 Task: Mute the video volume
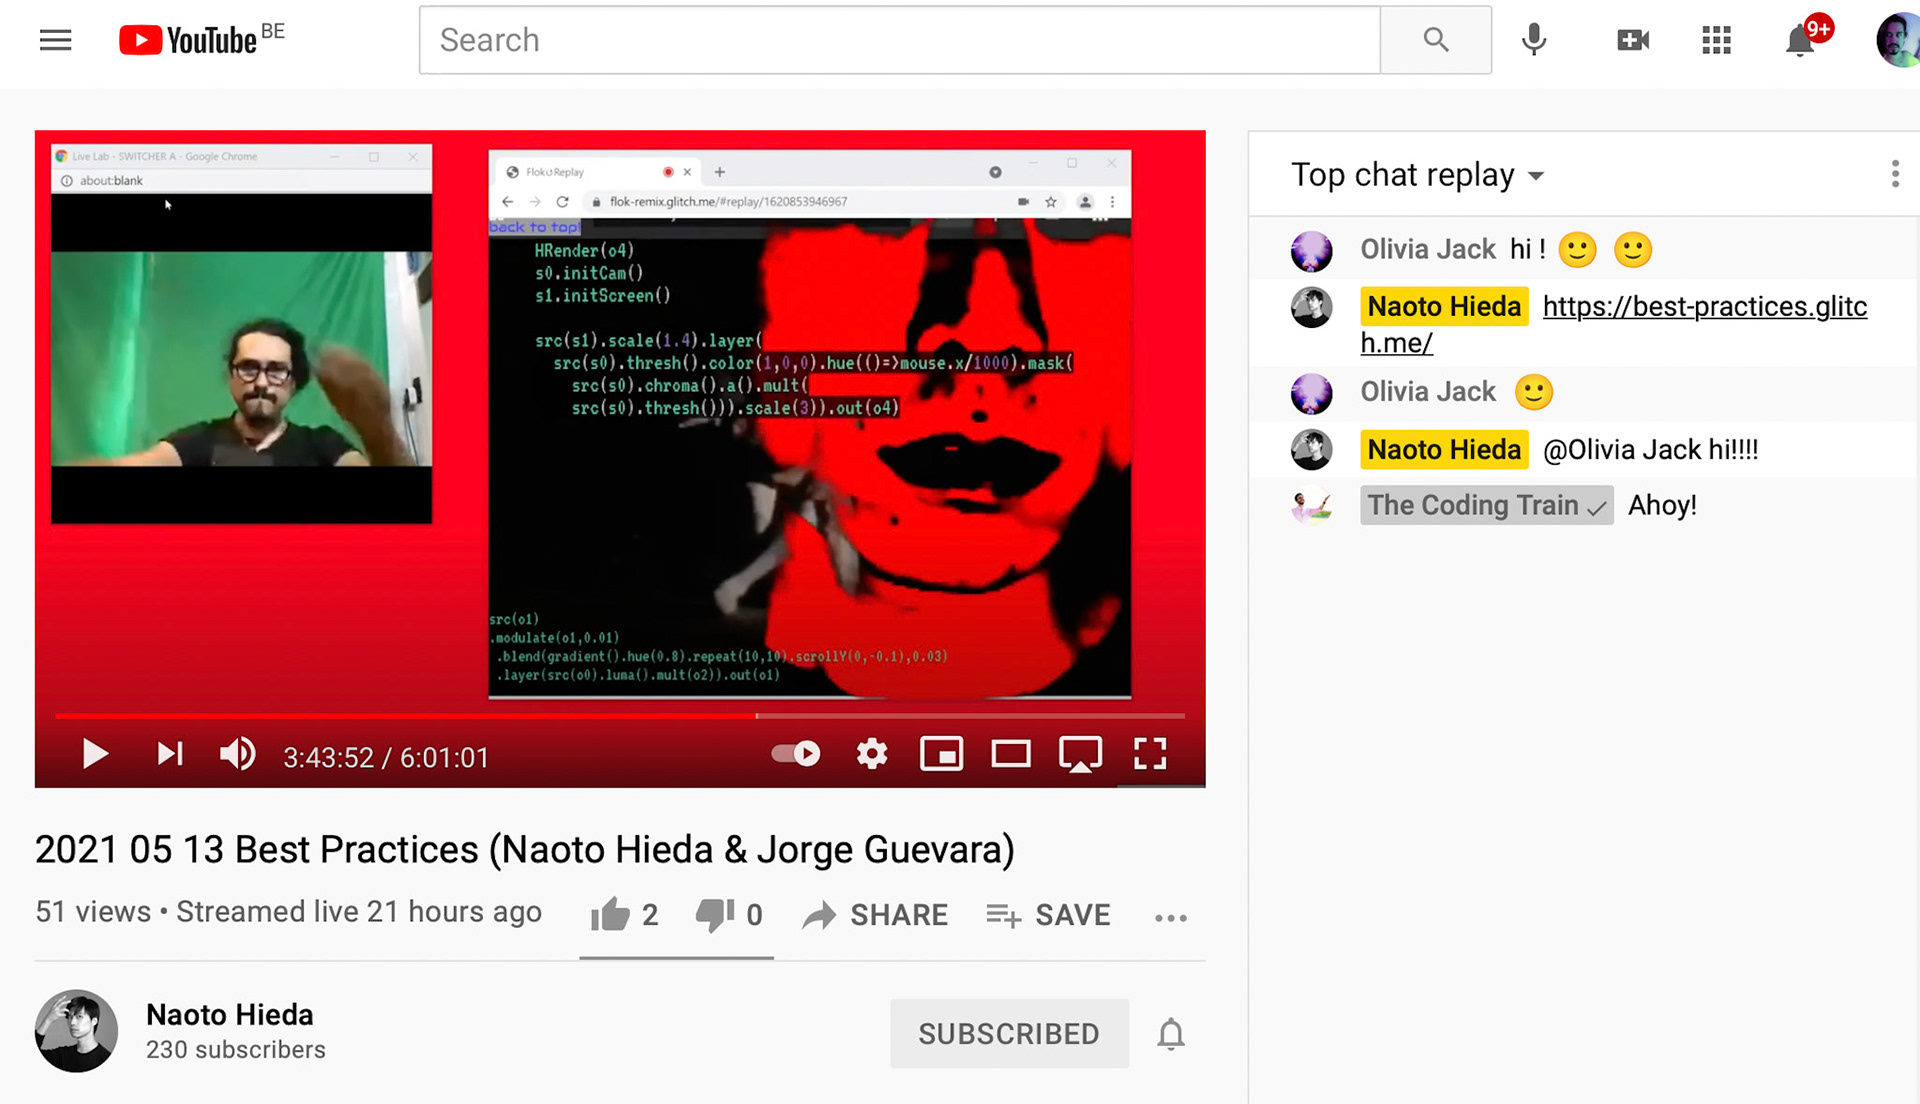pos(238,754)
